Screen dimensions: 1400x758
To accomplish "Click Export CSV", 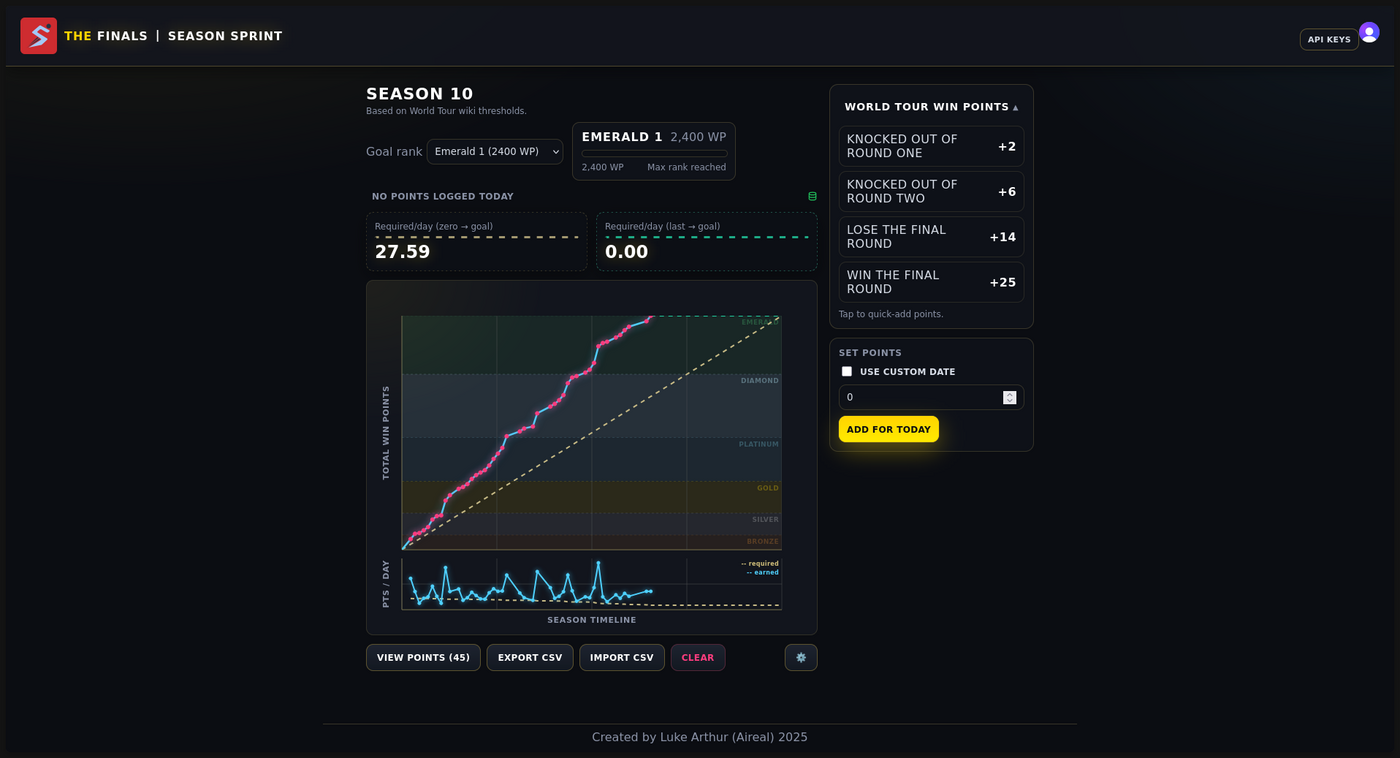I will pos(530,657).
